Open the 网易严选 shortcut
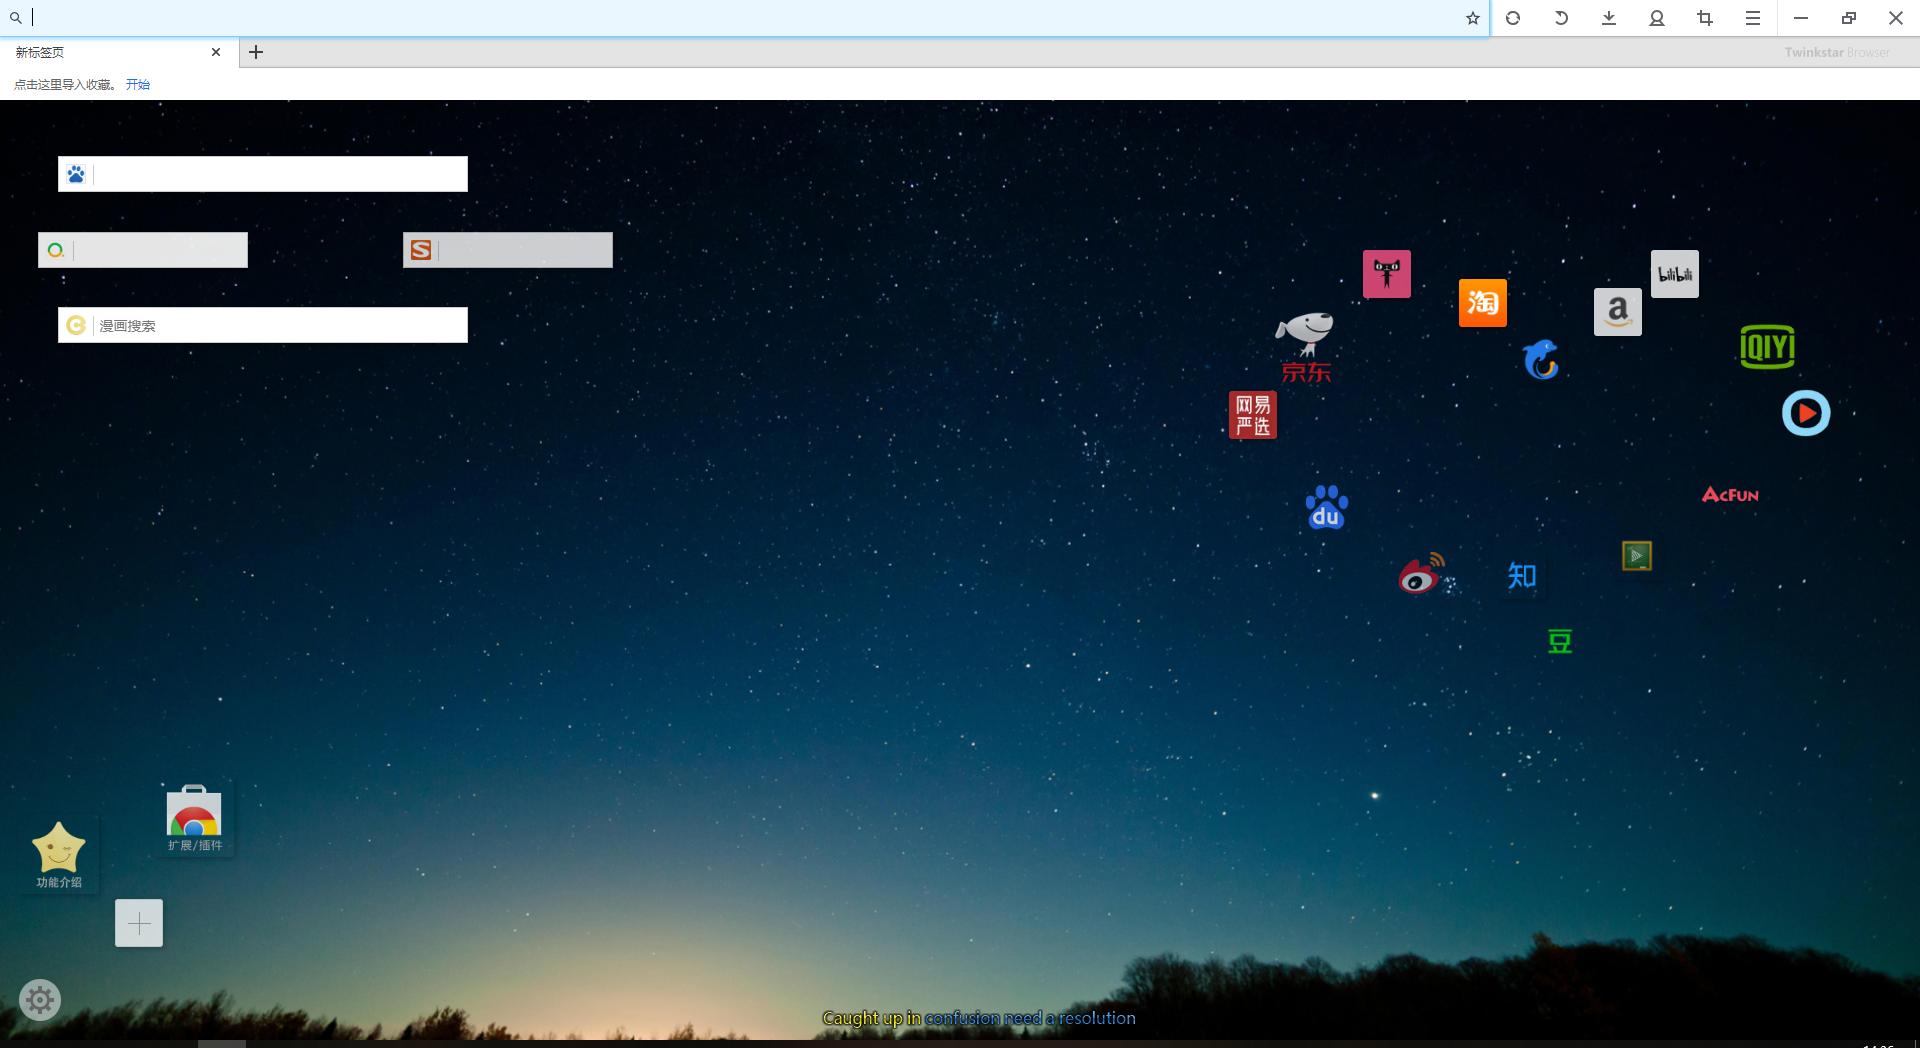The height and width of the screenshot is (1048, 1920). 1253,415
